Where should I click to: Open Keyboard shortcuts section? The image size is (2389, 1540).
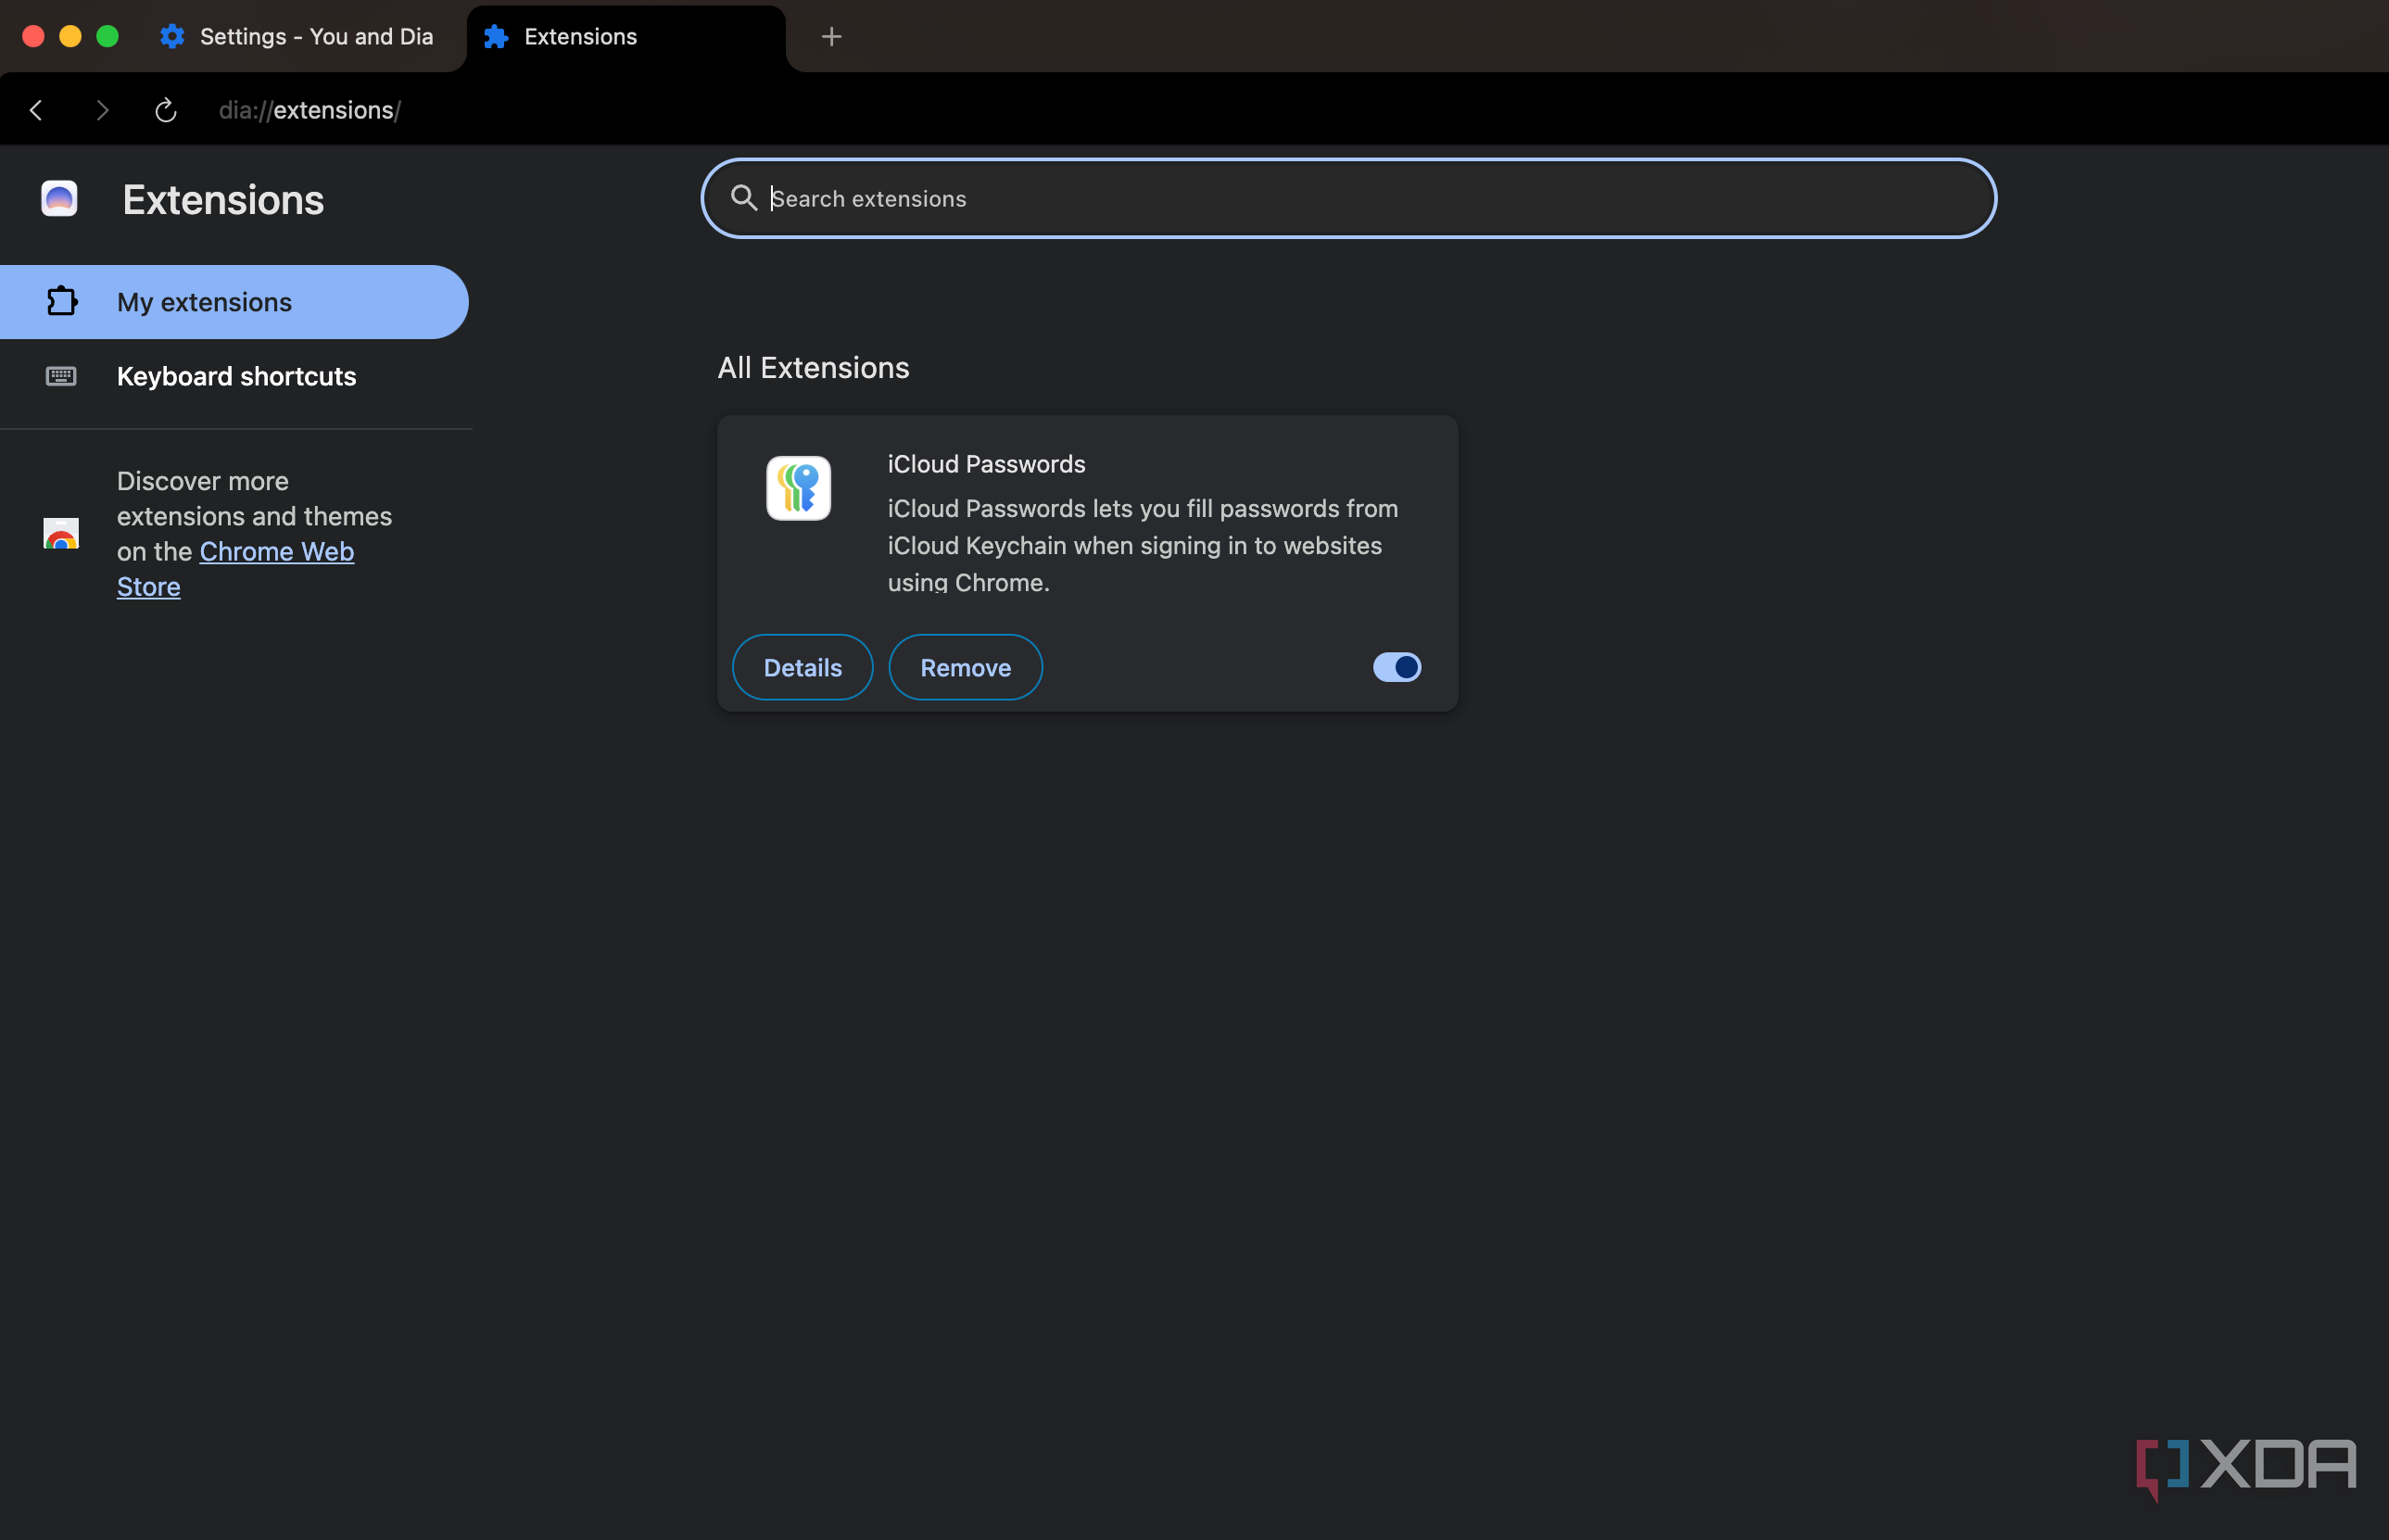click(x=234, y=376)
